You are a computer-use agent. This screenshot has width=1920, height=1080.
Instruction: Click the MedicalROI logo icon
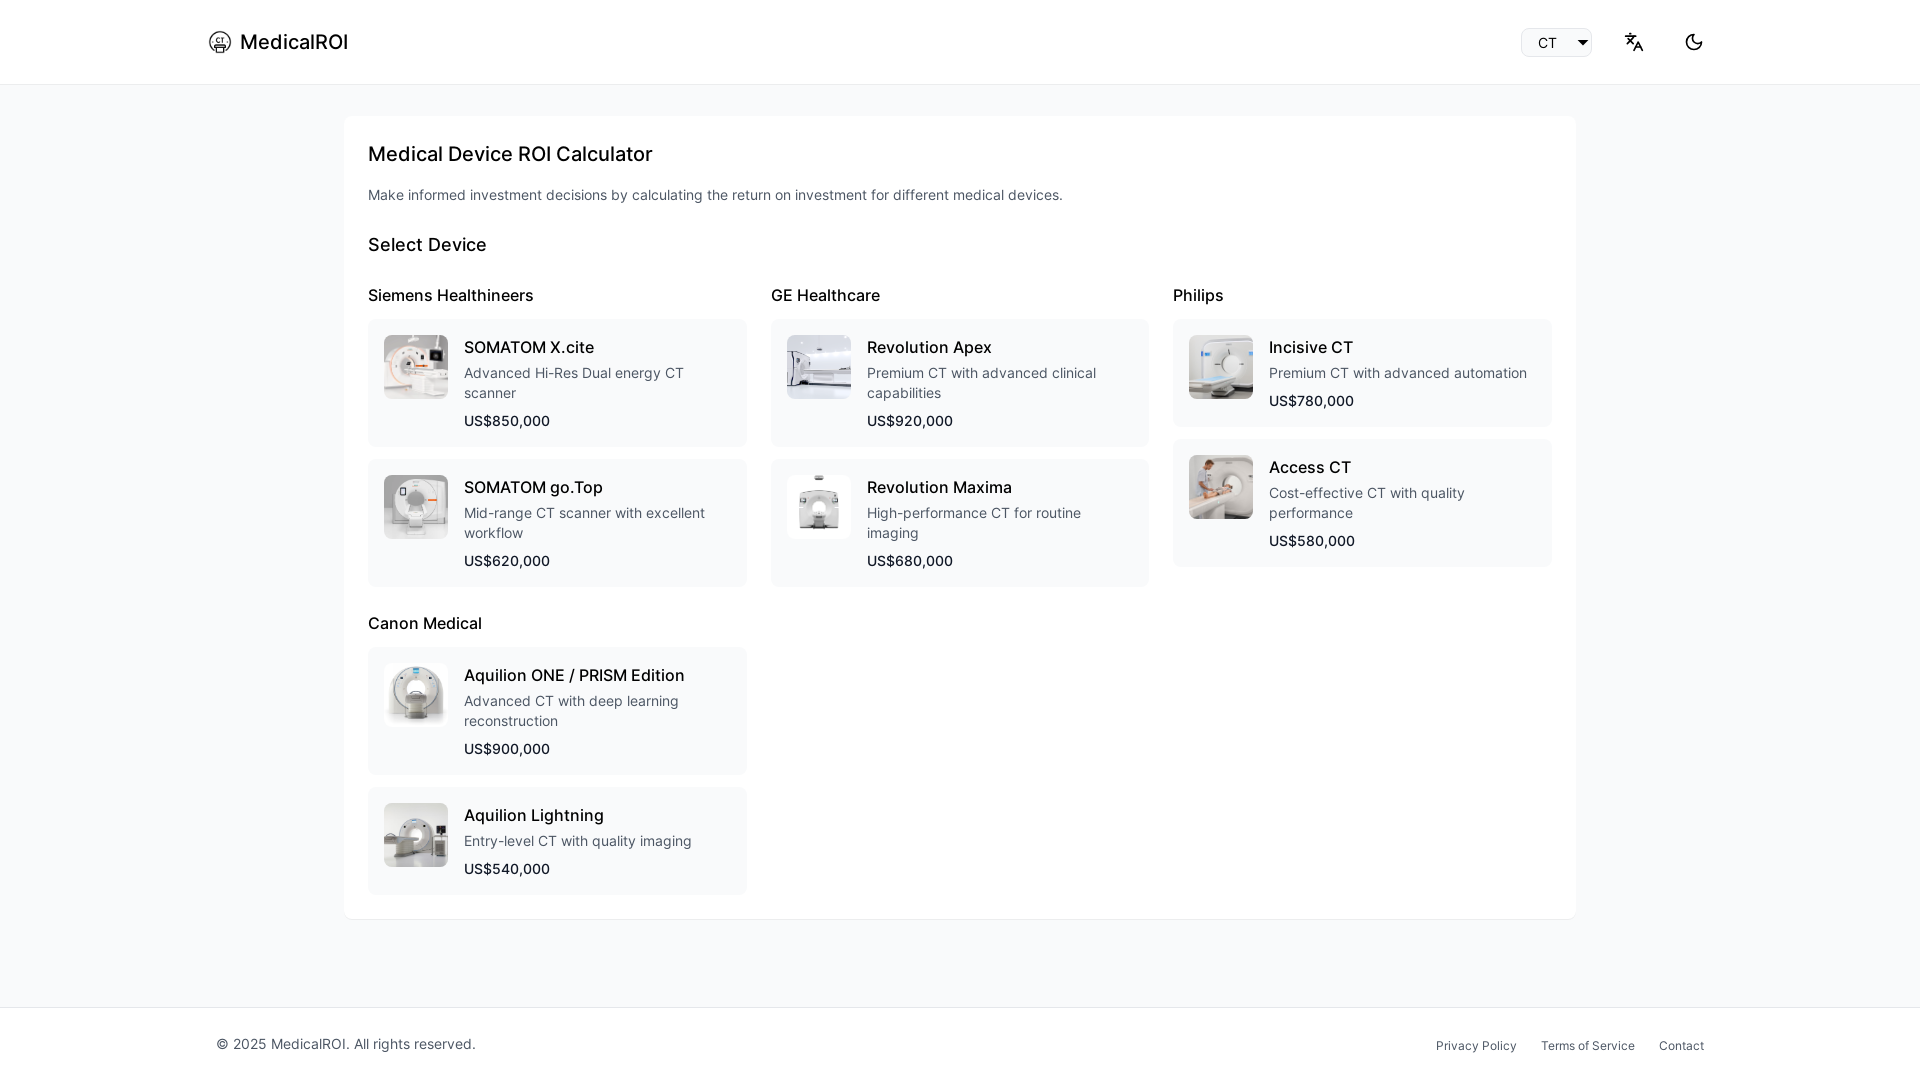(220, 42)
